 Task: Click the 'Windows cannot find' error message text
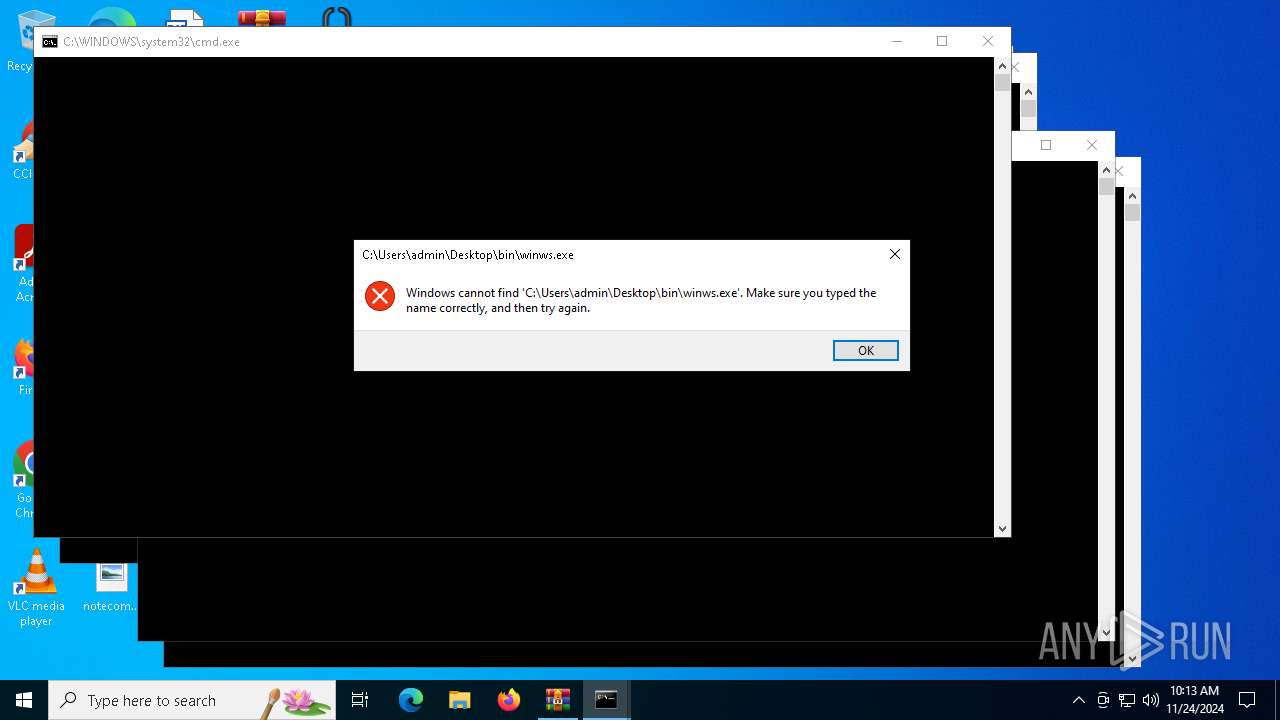[641, 300]
